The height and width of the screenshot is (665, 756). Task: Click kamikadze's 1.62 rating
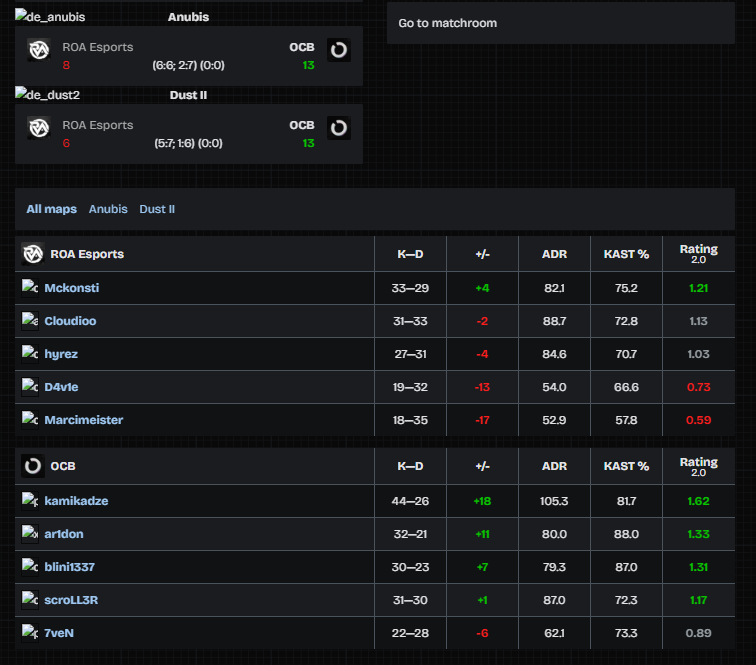pos(699,501)
